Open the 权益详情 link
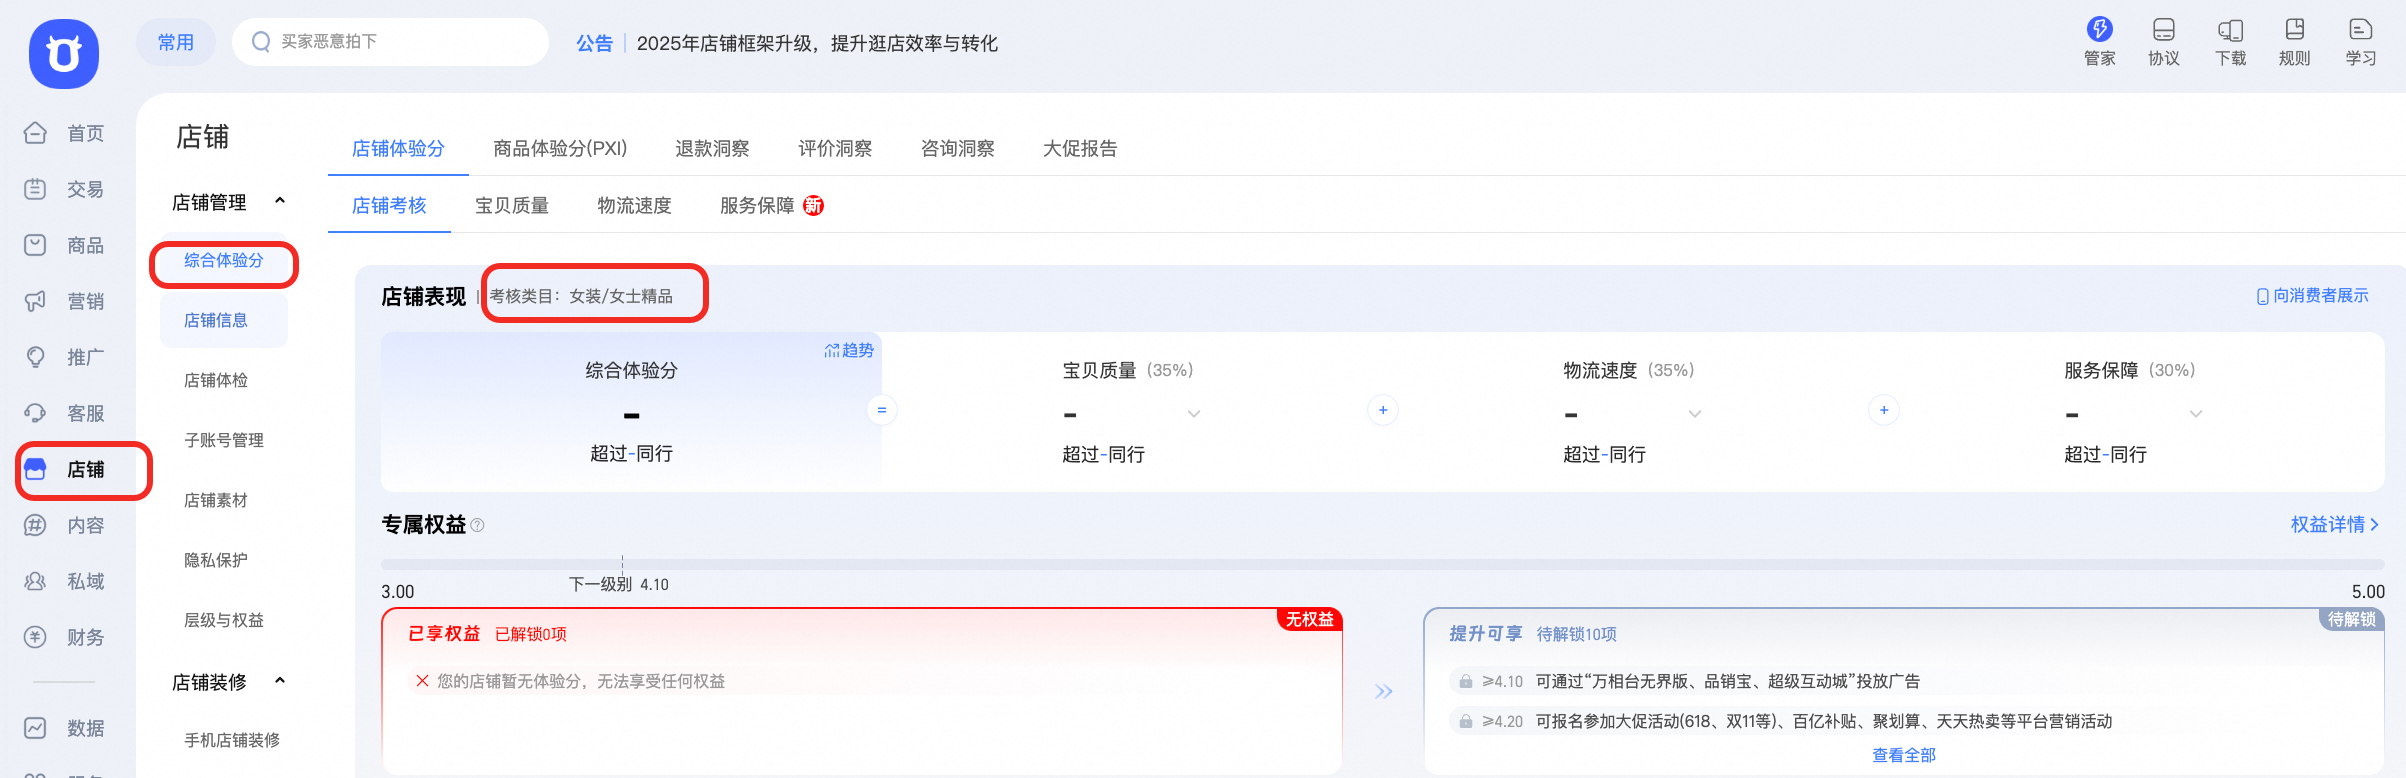 coord(2333,525)
